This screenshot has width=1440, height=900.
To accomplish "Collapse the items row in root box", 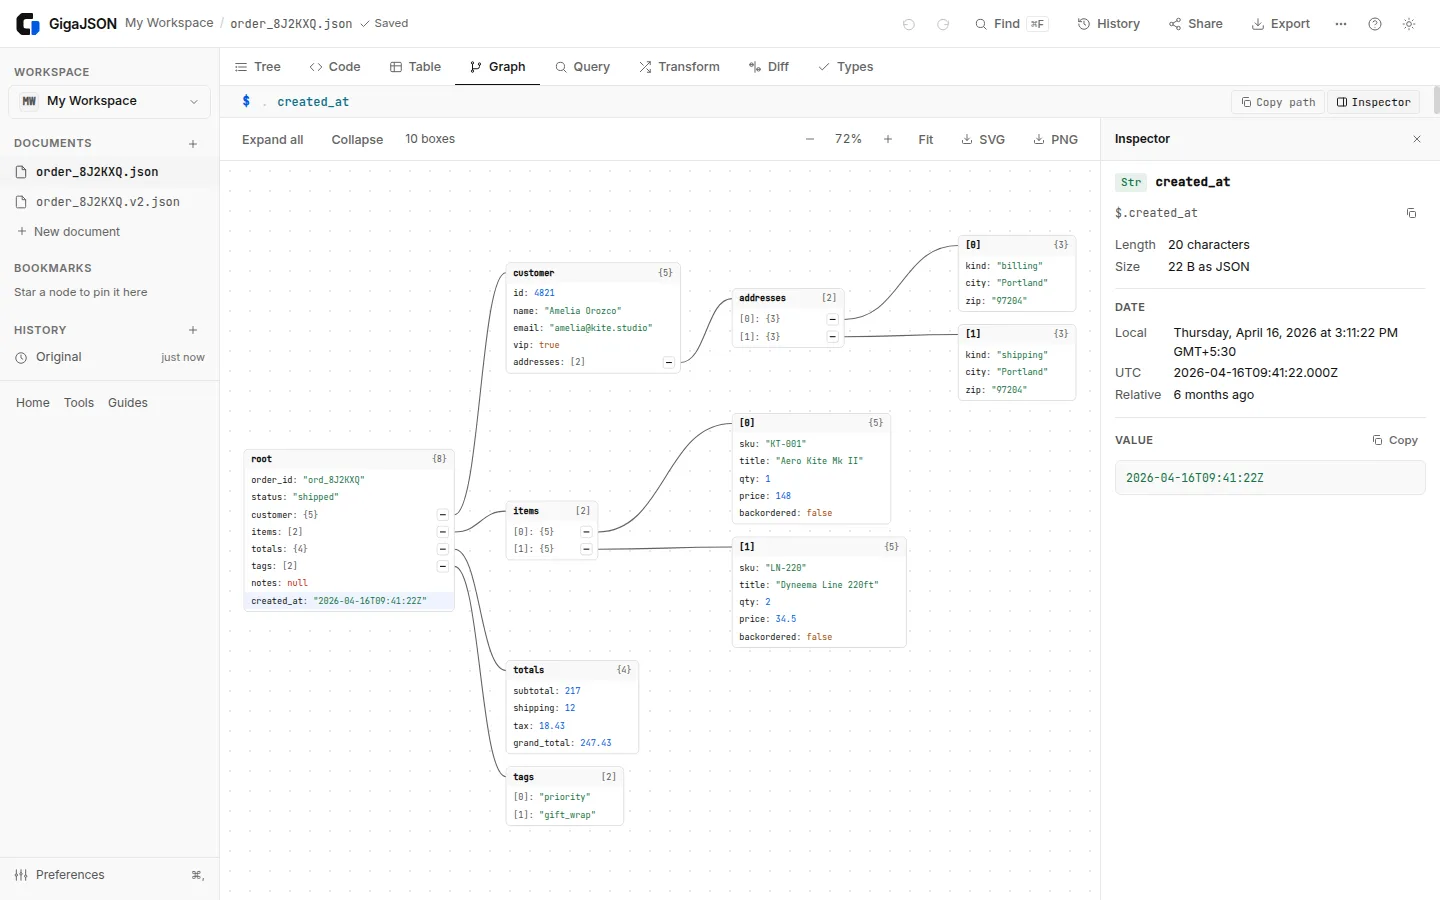I will [442, 532].
